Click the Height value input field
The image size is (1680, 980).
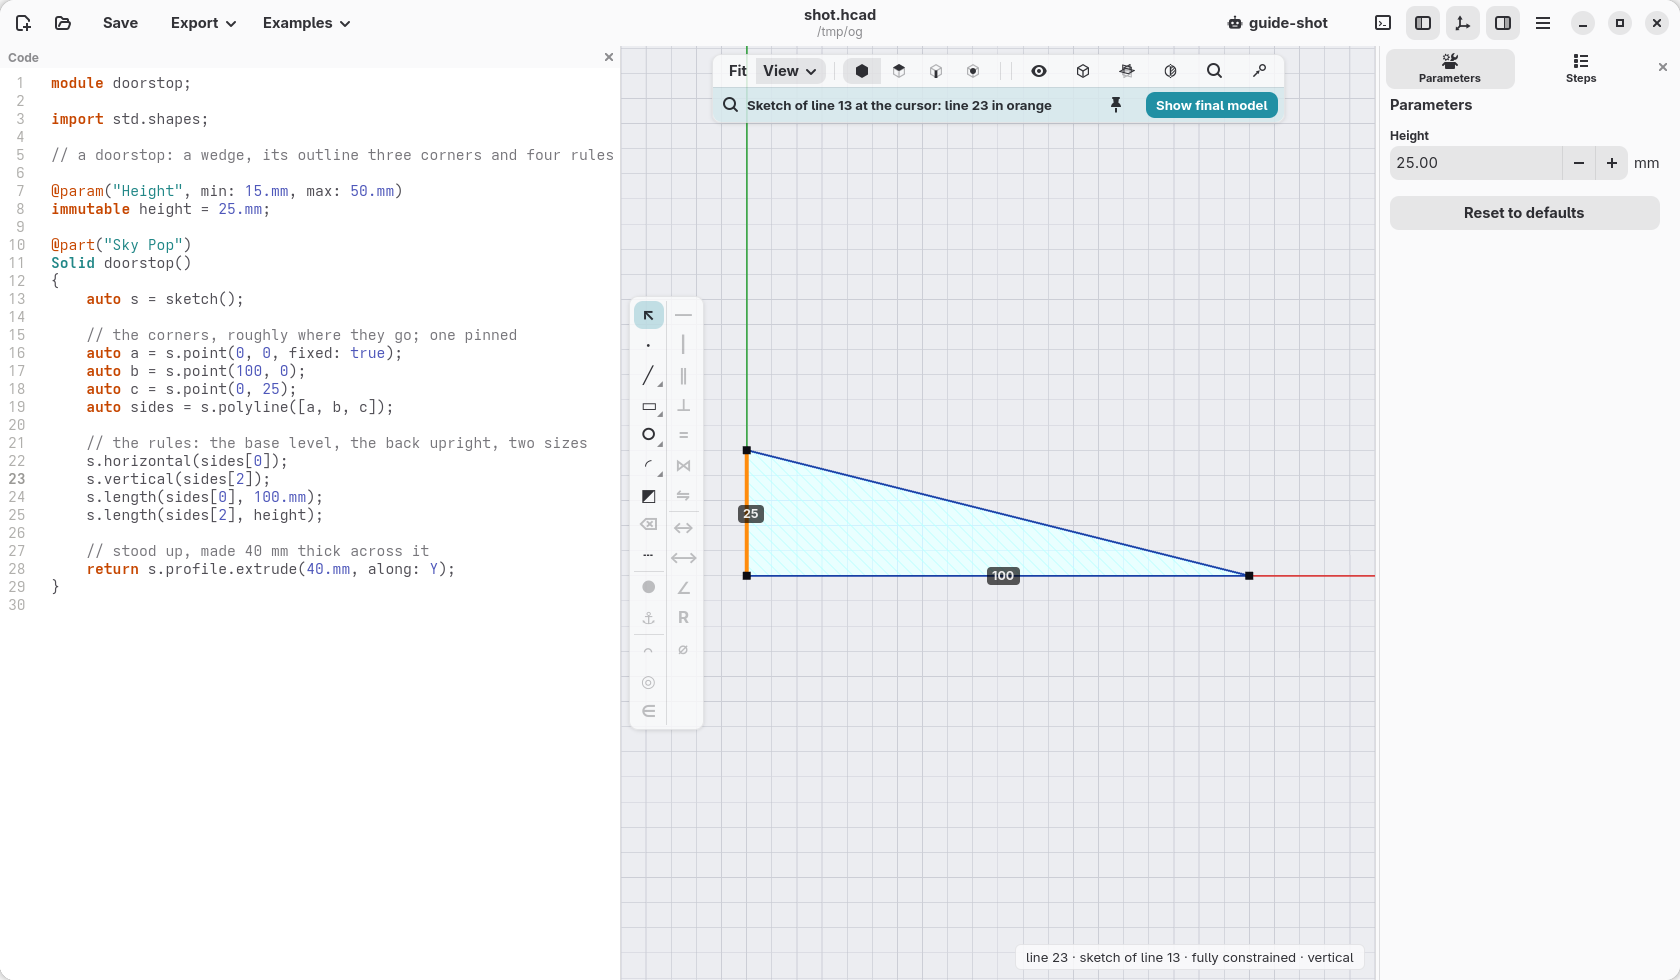tap(1476, 163)
